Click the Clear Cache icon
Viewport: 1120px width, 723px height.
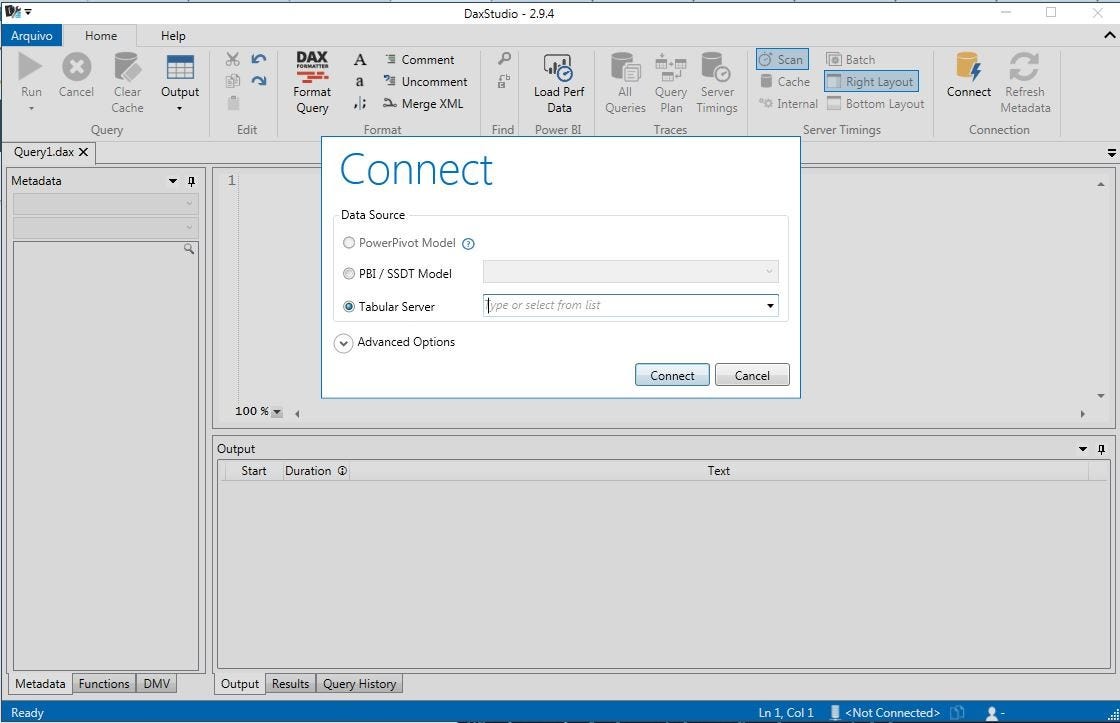point(127,67)
